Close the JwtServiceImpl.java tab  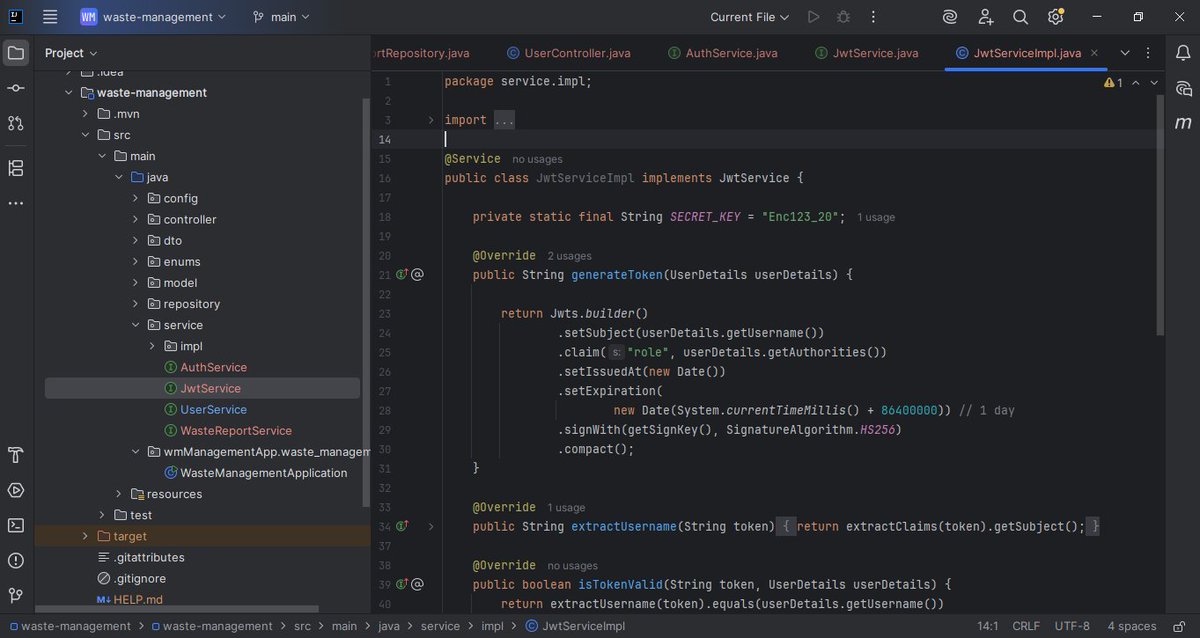[x=1094, y=53]
